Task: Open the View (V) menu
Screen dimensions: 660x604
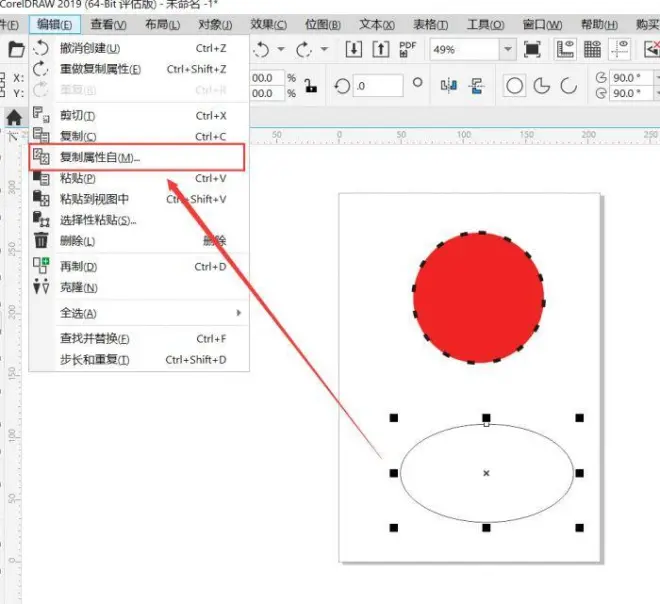Action: tap(108, 25)
